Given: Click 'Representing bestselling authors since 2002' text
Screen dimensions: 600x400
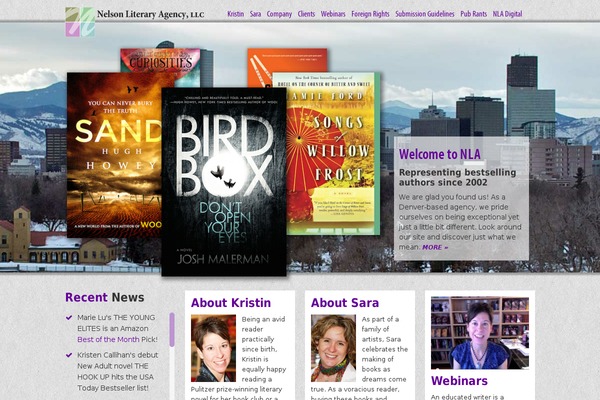Looking at the screenshot, I should click(457, 177).
